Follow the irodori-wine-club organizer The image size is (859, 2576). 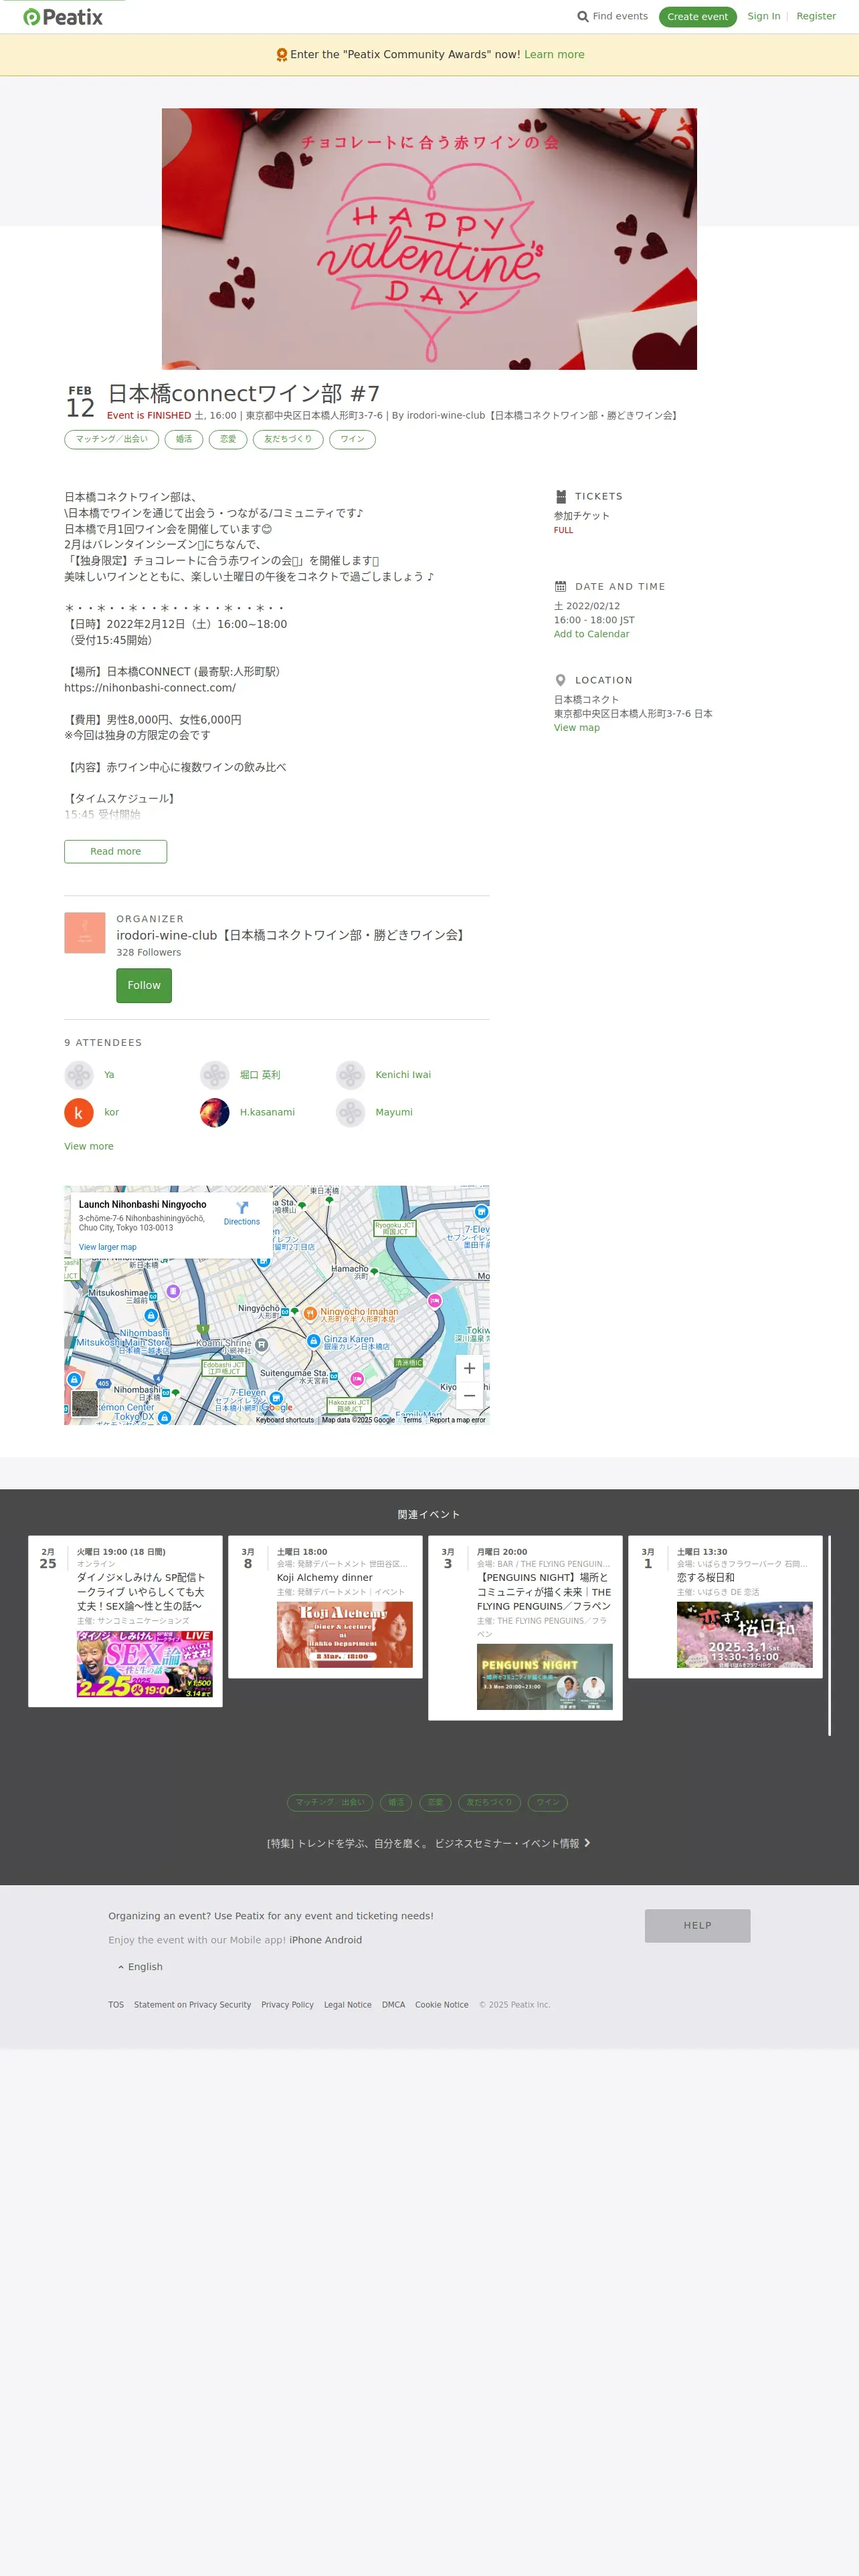click(144, 985)
